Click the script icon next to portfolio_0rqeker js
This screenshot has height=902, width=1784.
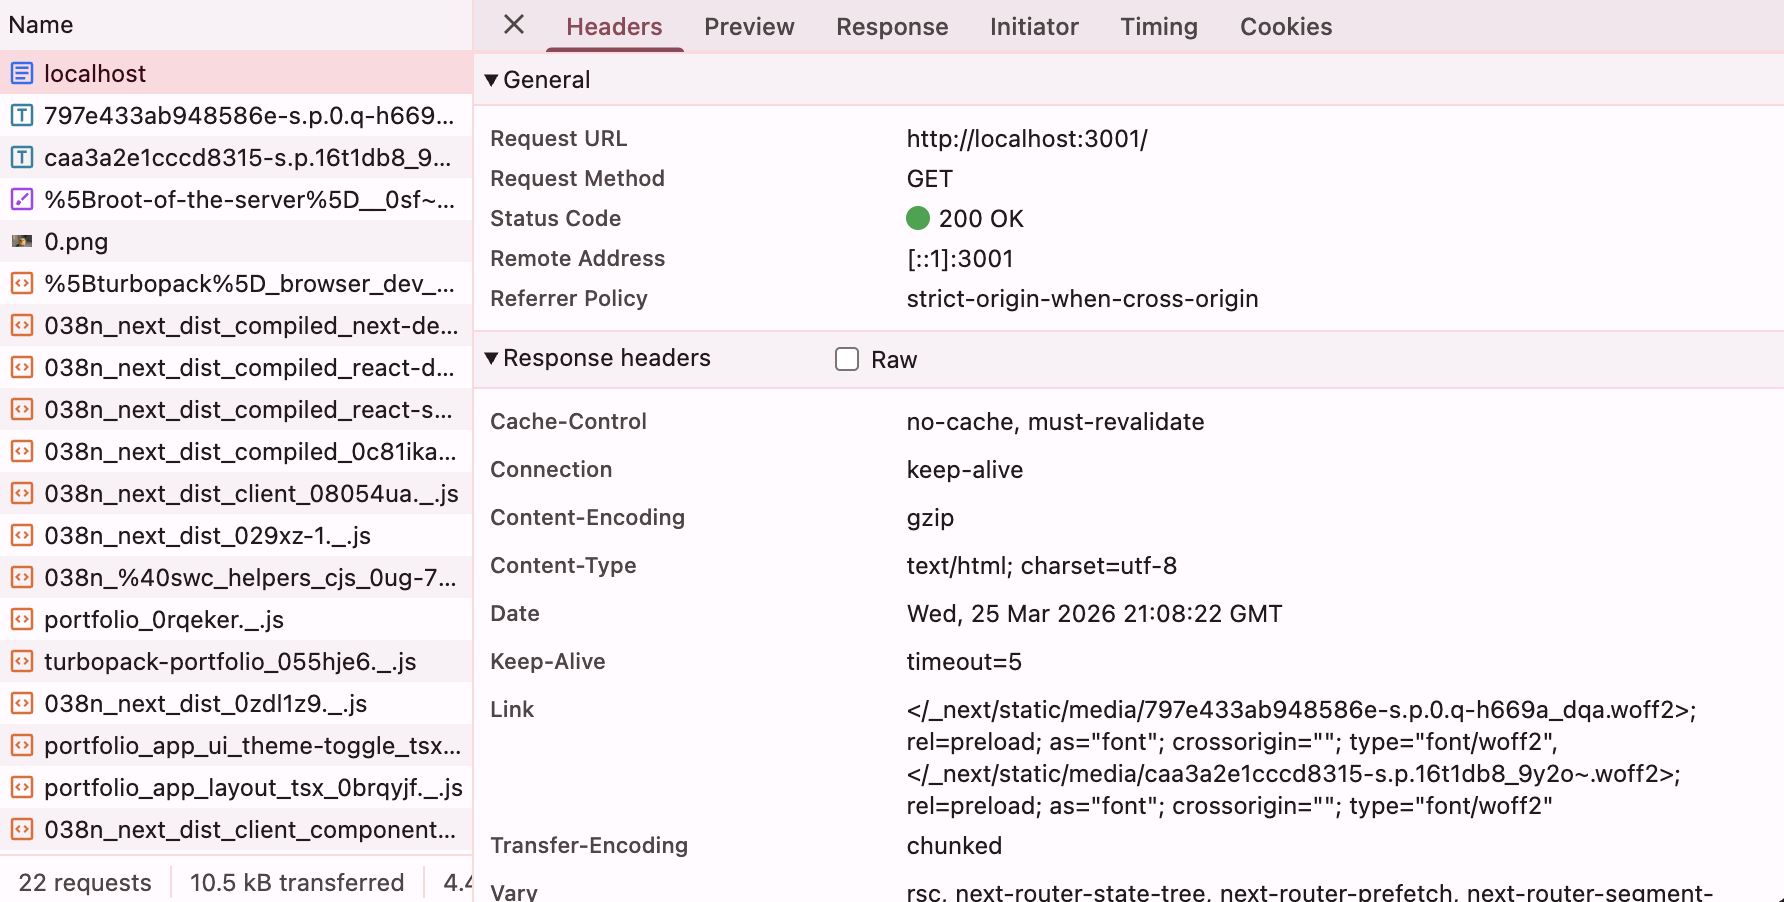[x=22, y=619]
